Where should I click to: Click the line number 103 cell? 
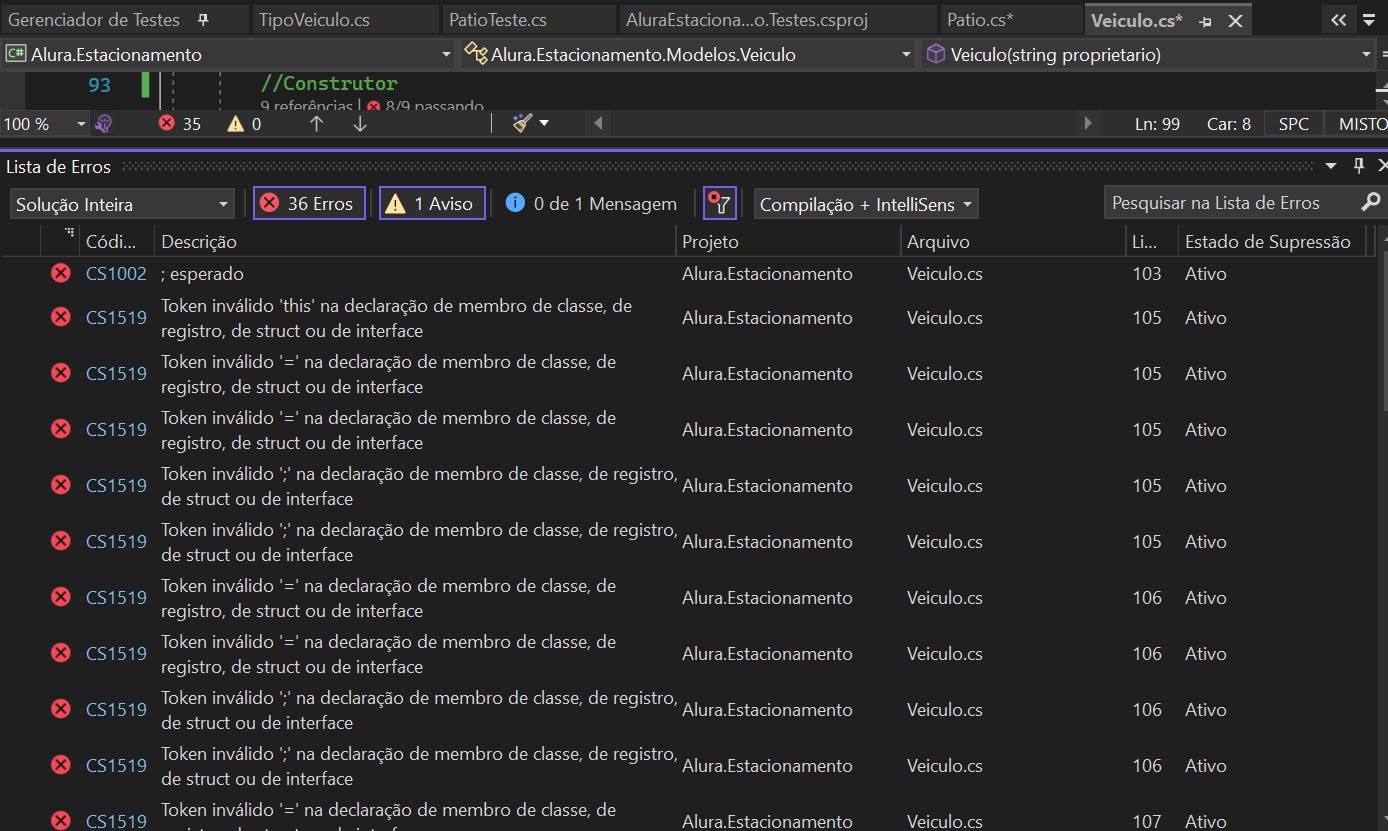(1147, 273)
